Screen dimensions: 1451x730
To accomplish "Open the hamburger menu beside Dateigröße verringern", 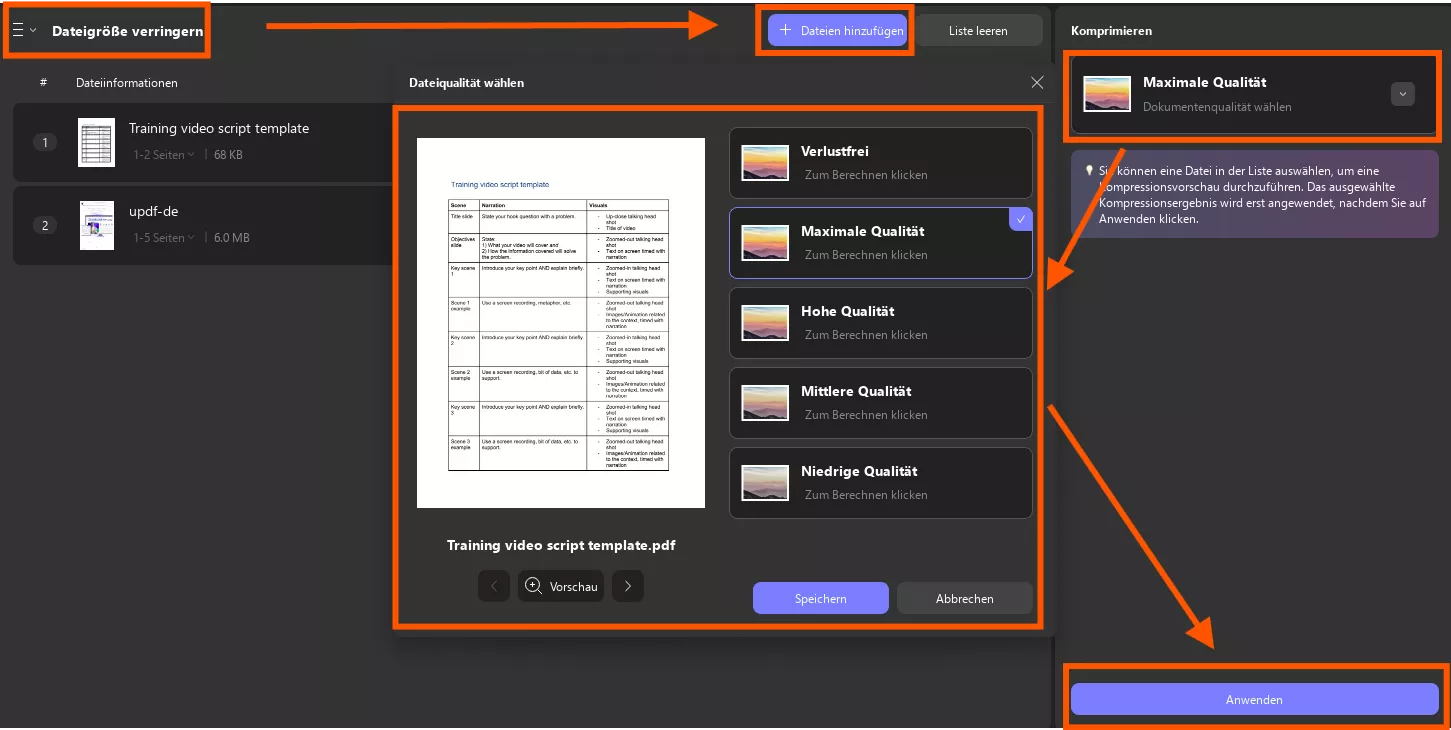I will [x=18, y=30].
